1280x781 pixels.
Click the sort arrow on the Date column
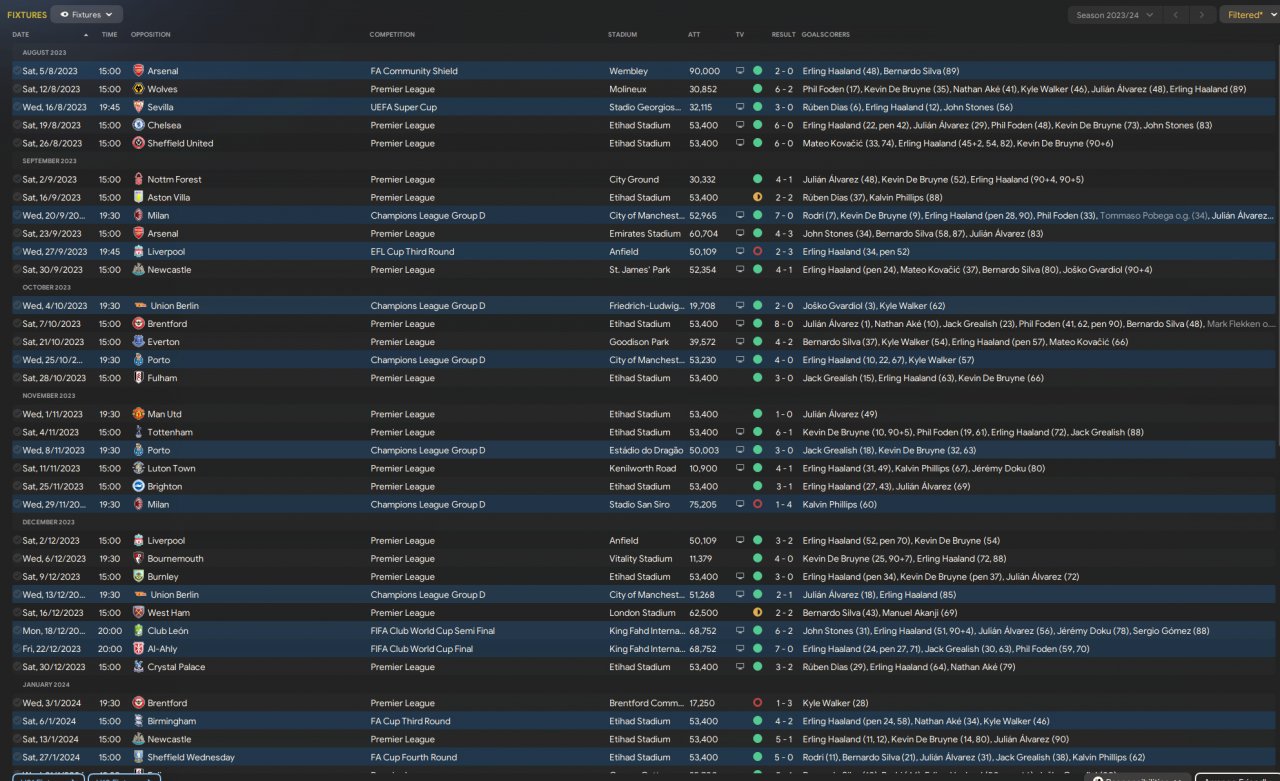point(86,35)
